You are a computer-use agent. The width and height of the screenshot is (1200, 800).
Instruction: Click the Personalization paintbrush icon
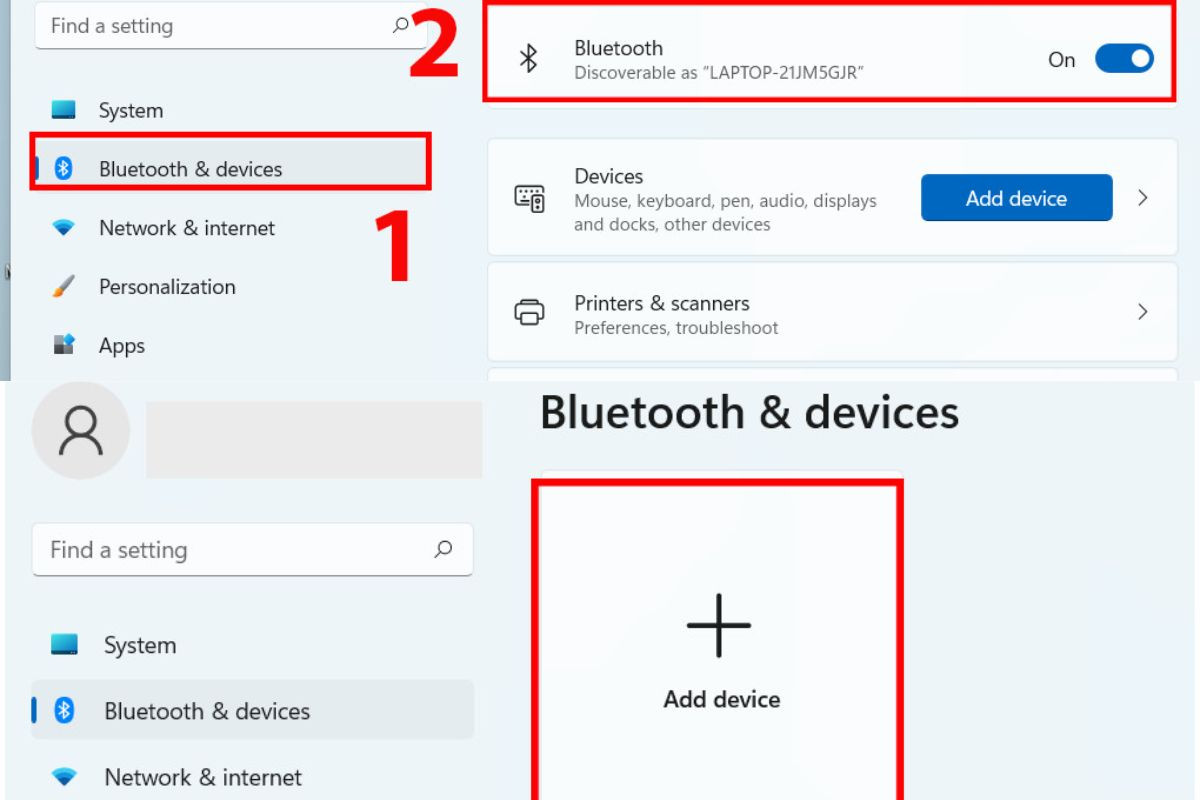pyautogui.click(x=63, y=286)
